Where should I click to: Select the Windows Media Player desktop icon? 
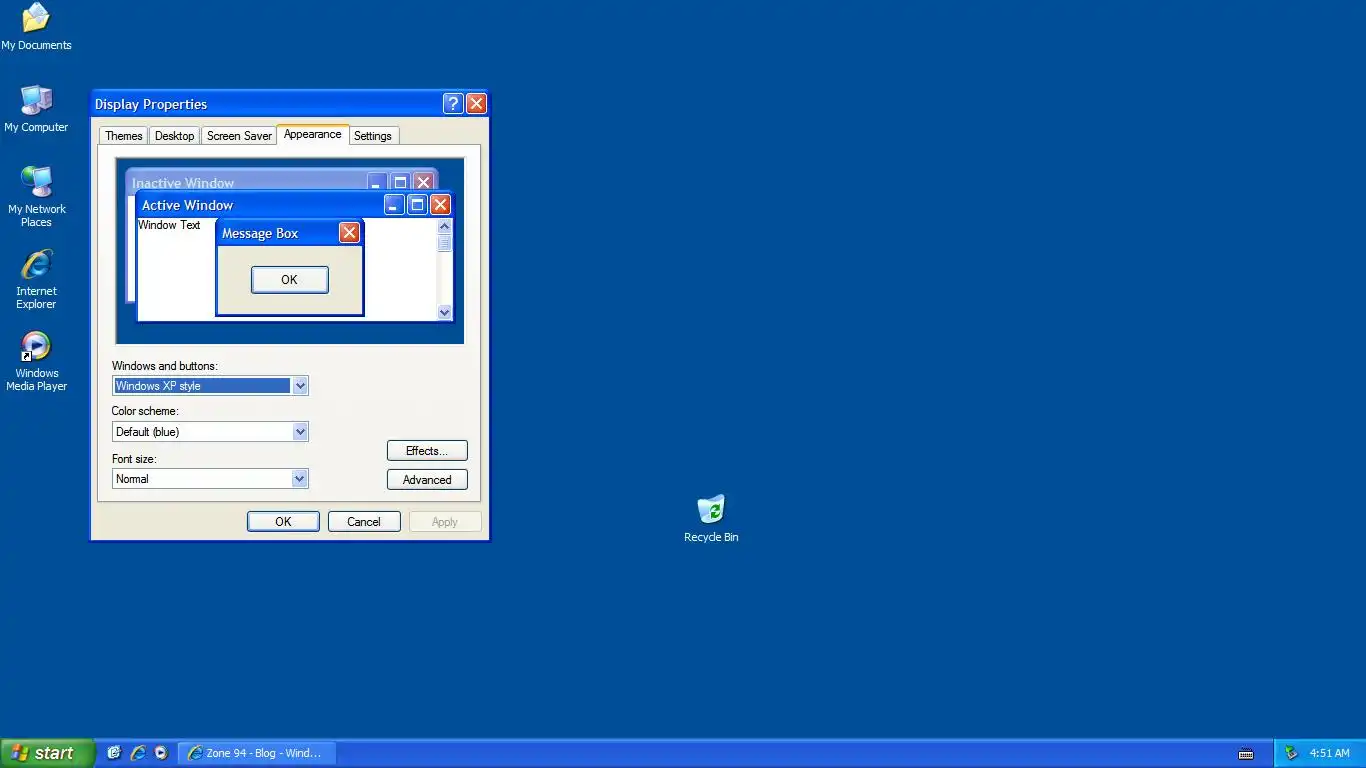tap(36, 361)
